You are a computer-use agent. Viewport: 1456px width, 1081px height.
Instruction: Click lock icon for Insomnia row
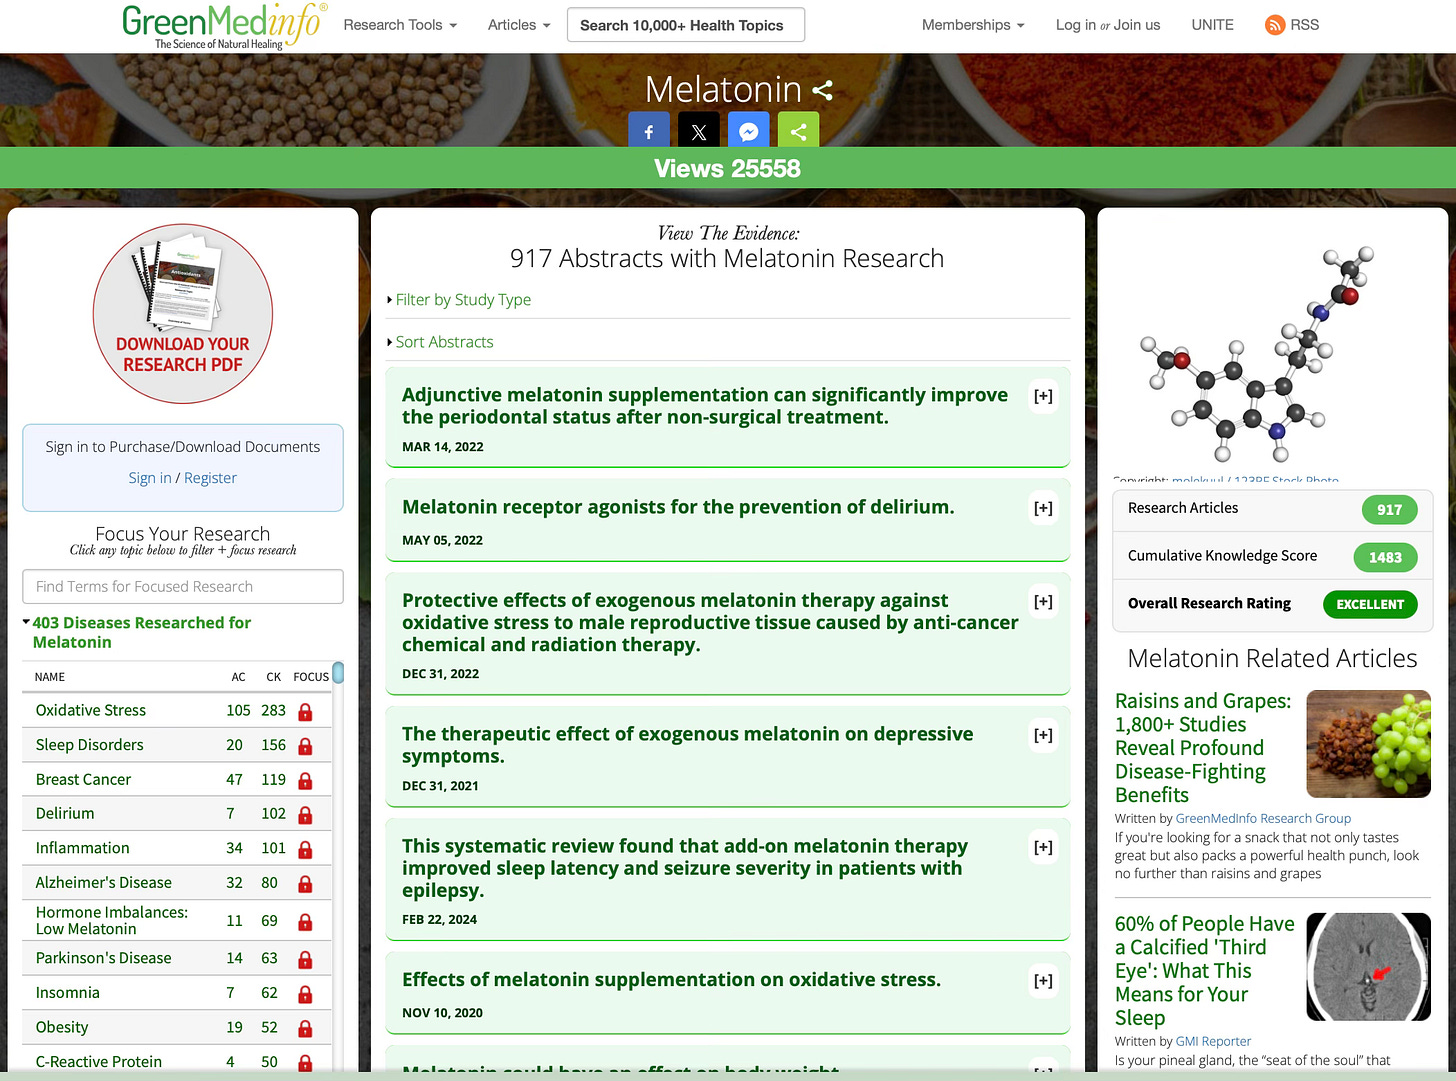[x=305, y=994]
